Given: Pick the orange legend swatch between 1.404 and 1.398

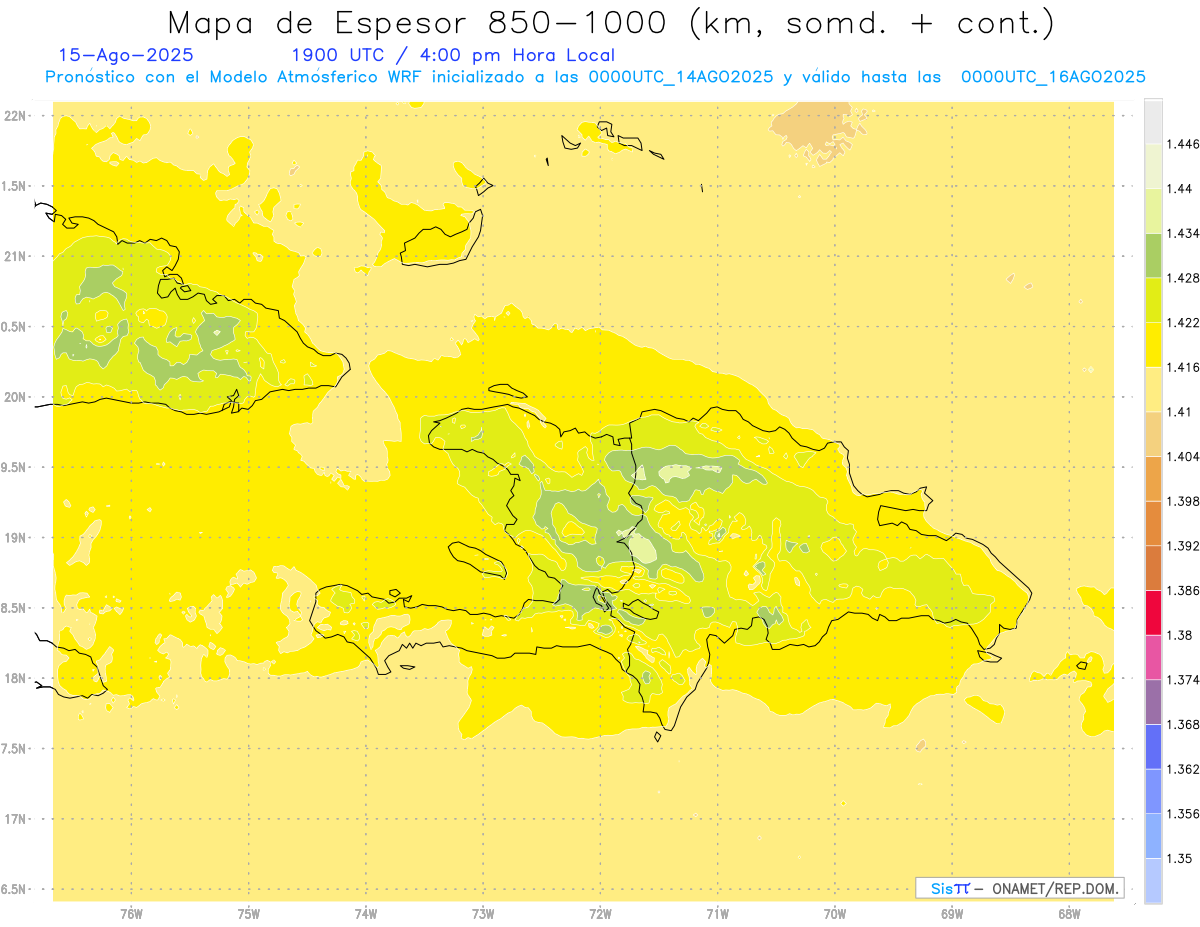Looking at the screenshot, I should tap(1153, 478).
